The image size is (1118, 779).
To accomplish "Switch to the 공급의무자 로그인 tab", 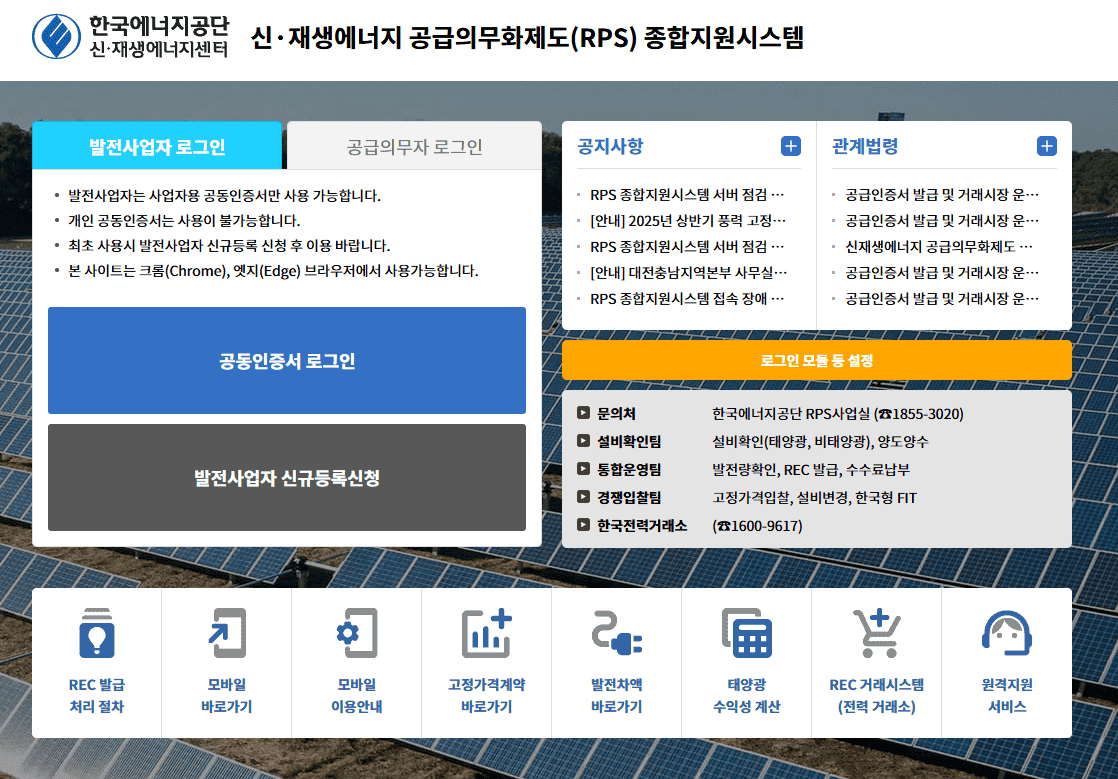I will [x=414, y=145].
